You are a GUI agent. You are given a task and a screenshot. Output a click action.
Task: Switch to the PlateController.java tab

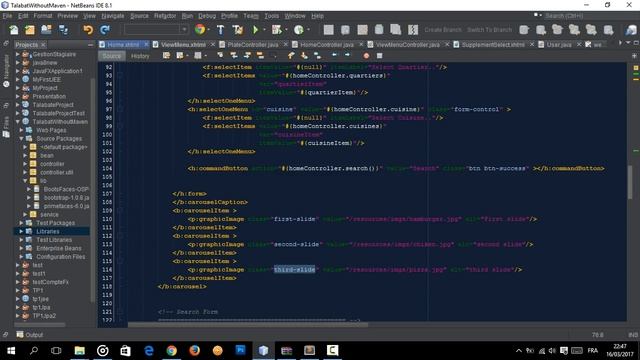253,44
